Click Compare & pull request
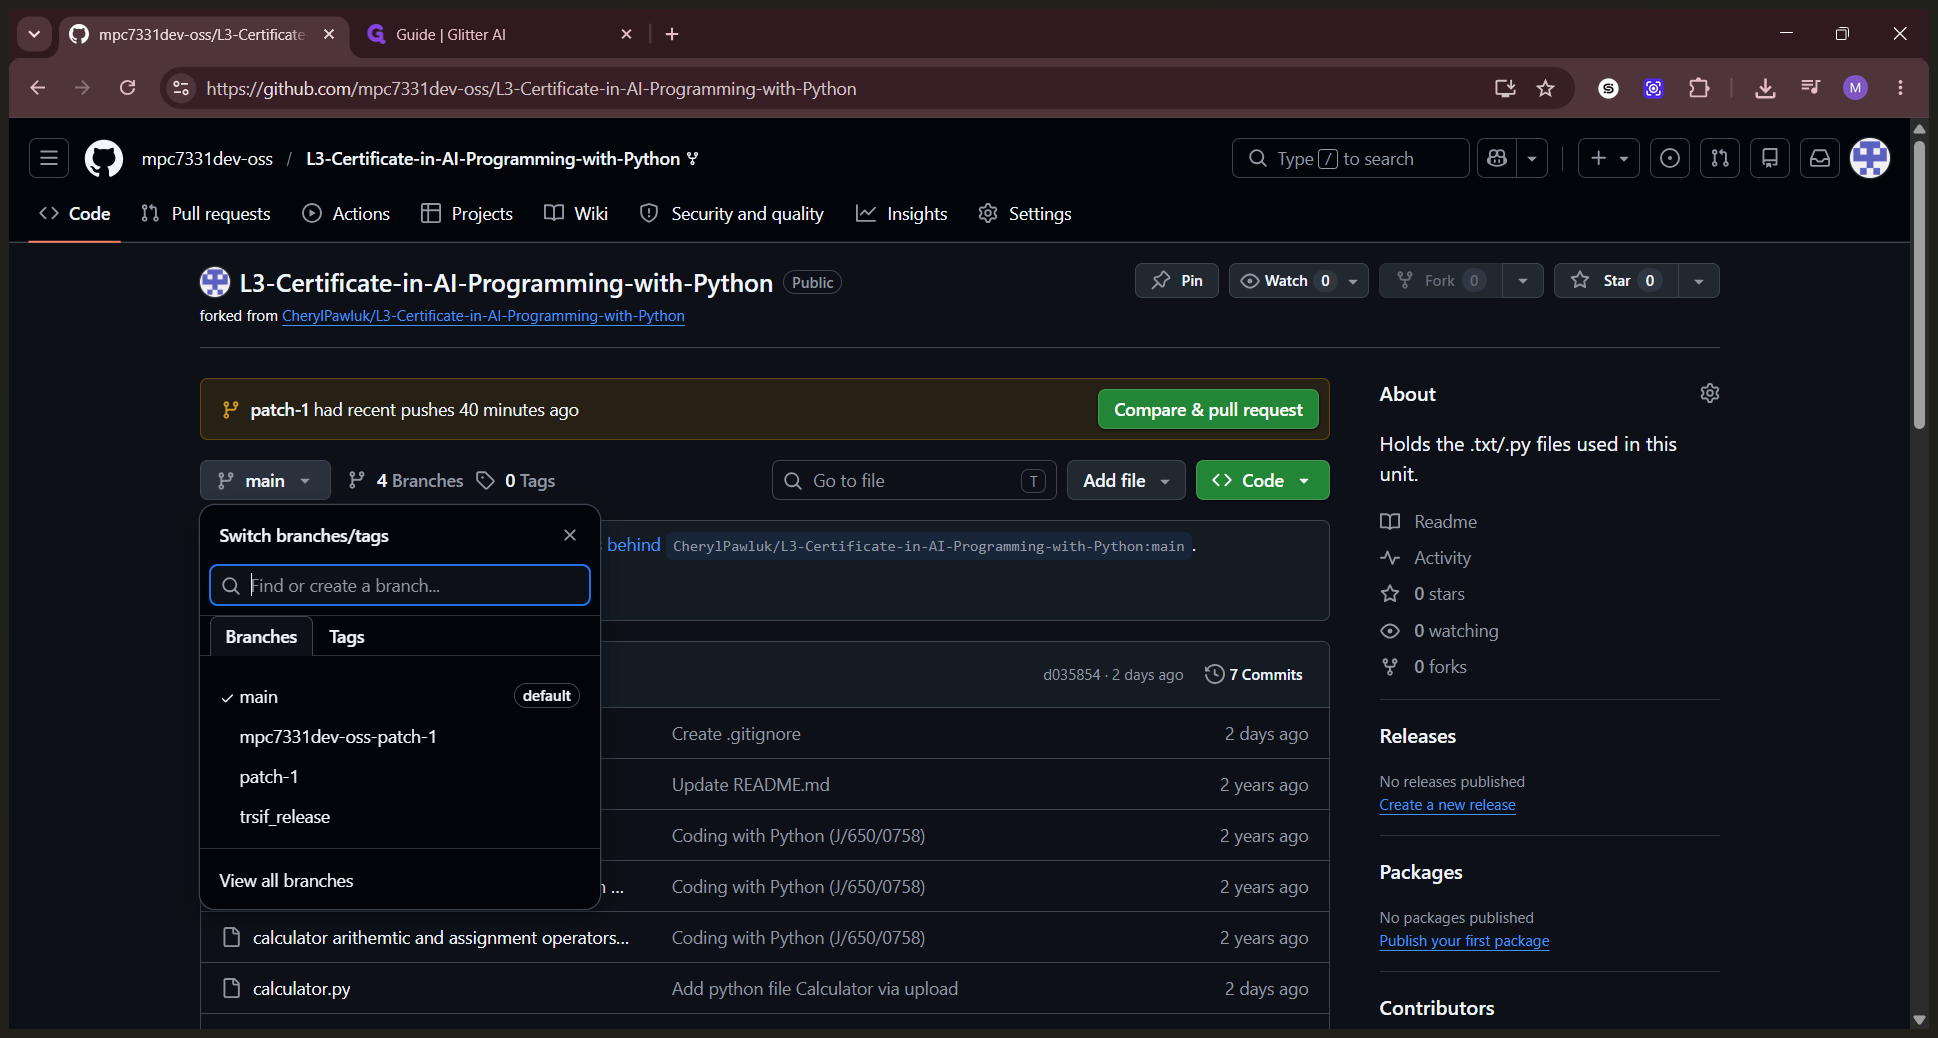 [x=1208, y=409]
